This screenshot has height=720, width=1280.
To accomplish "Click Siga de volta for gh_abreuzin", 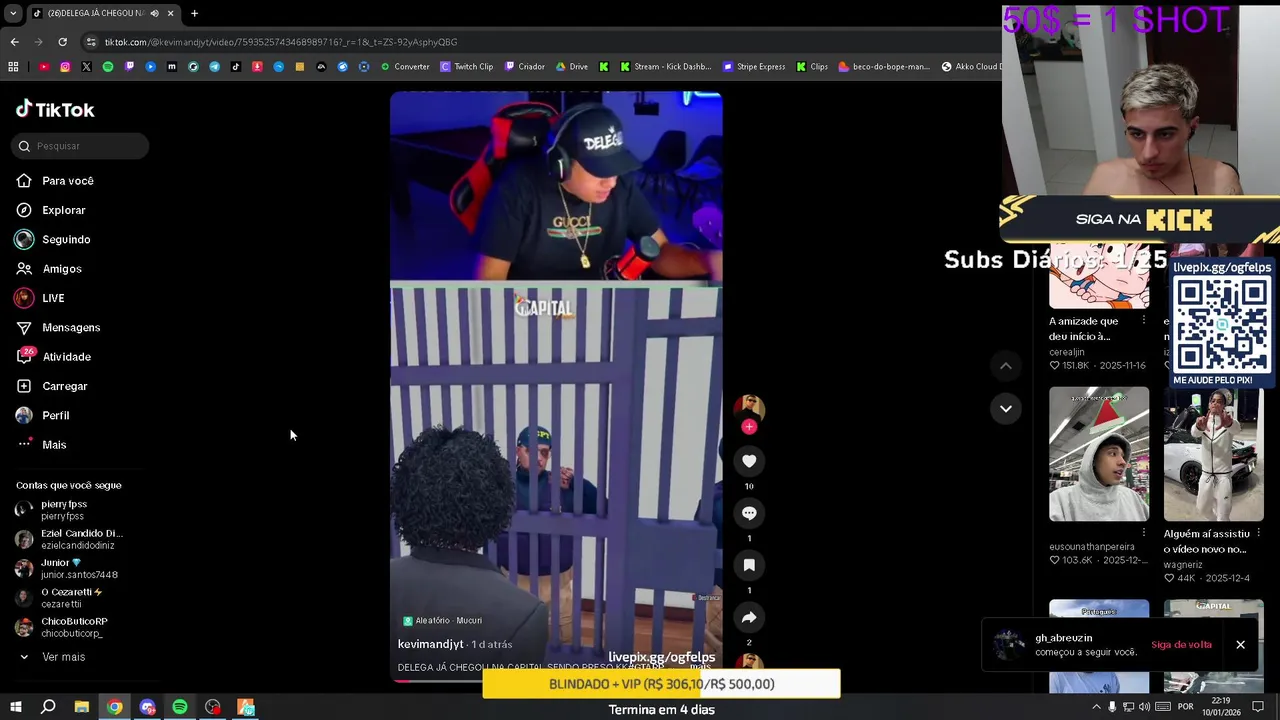I will (x=1181, y=645).
